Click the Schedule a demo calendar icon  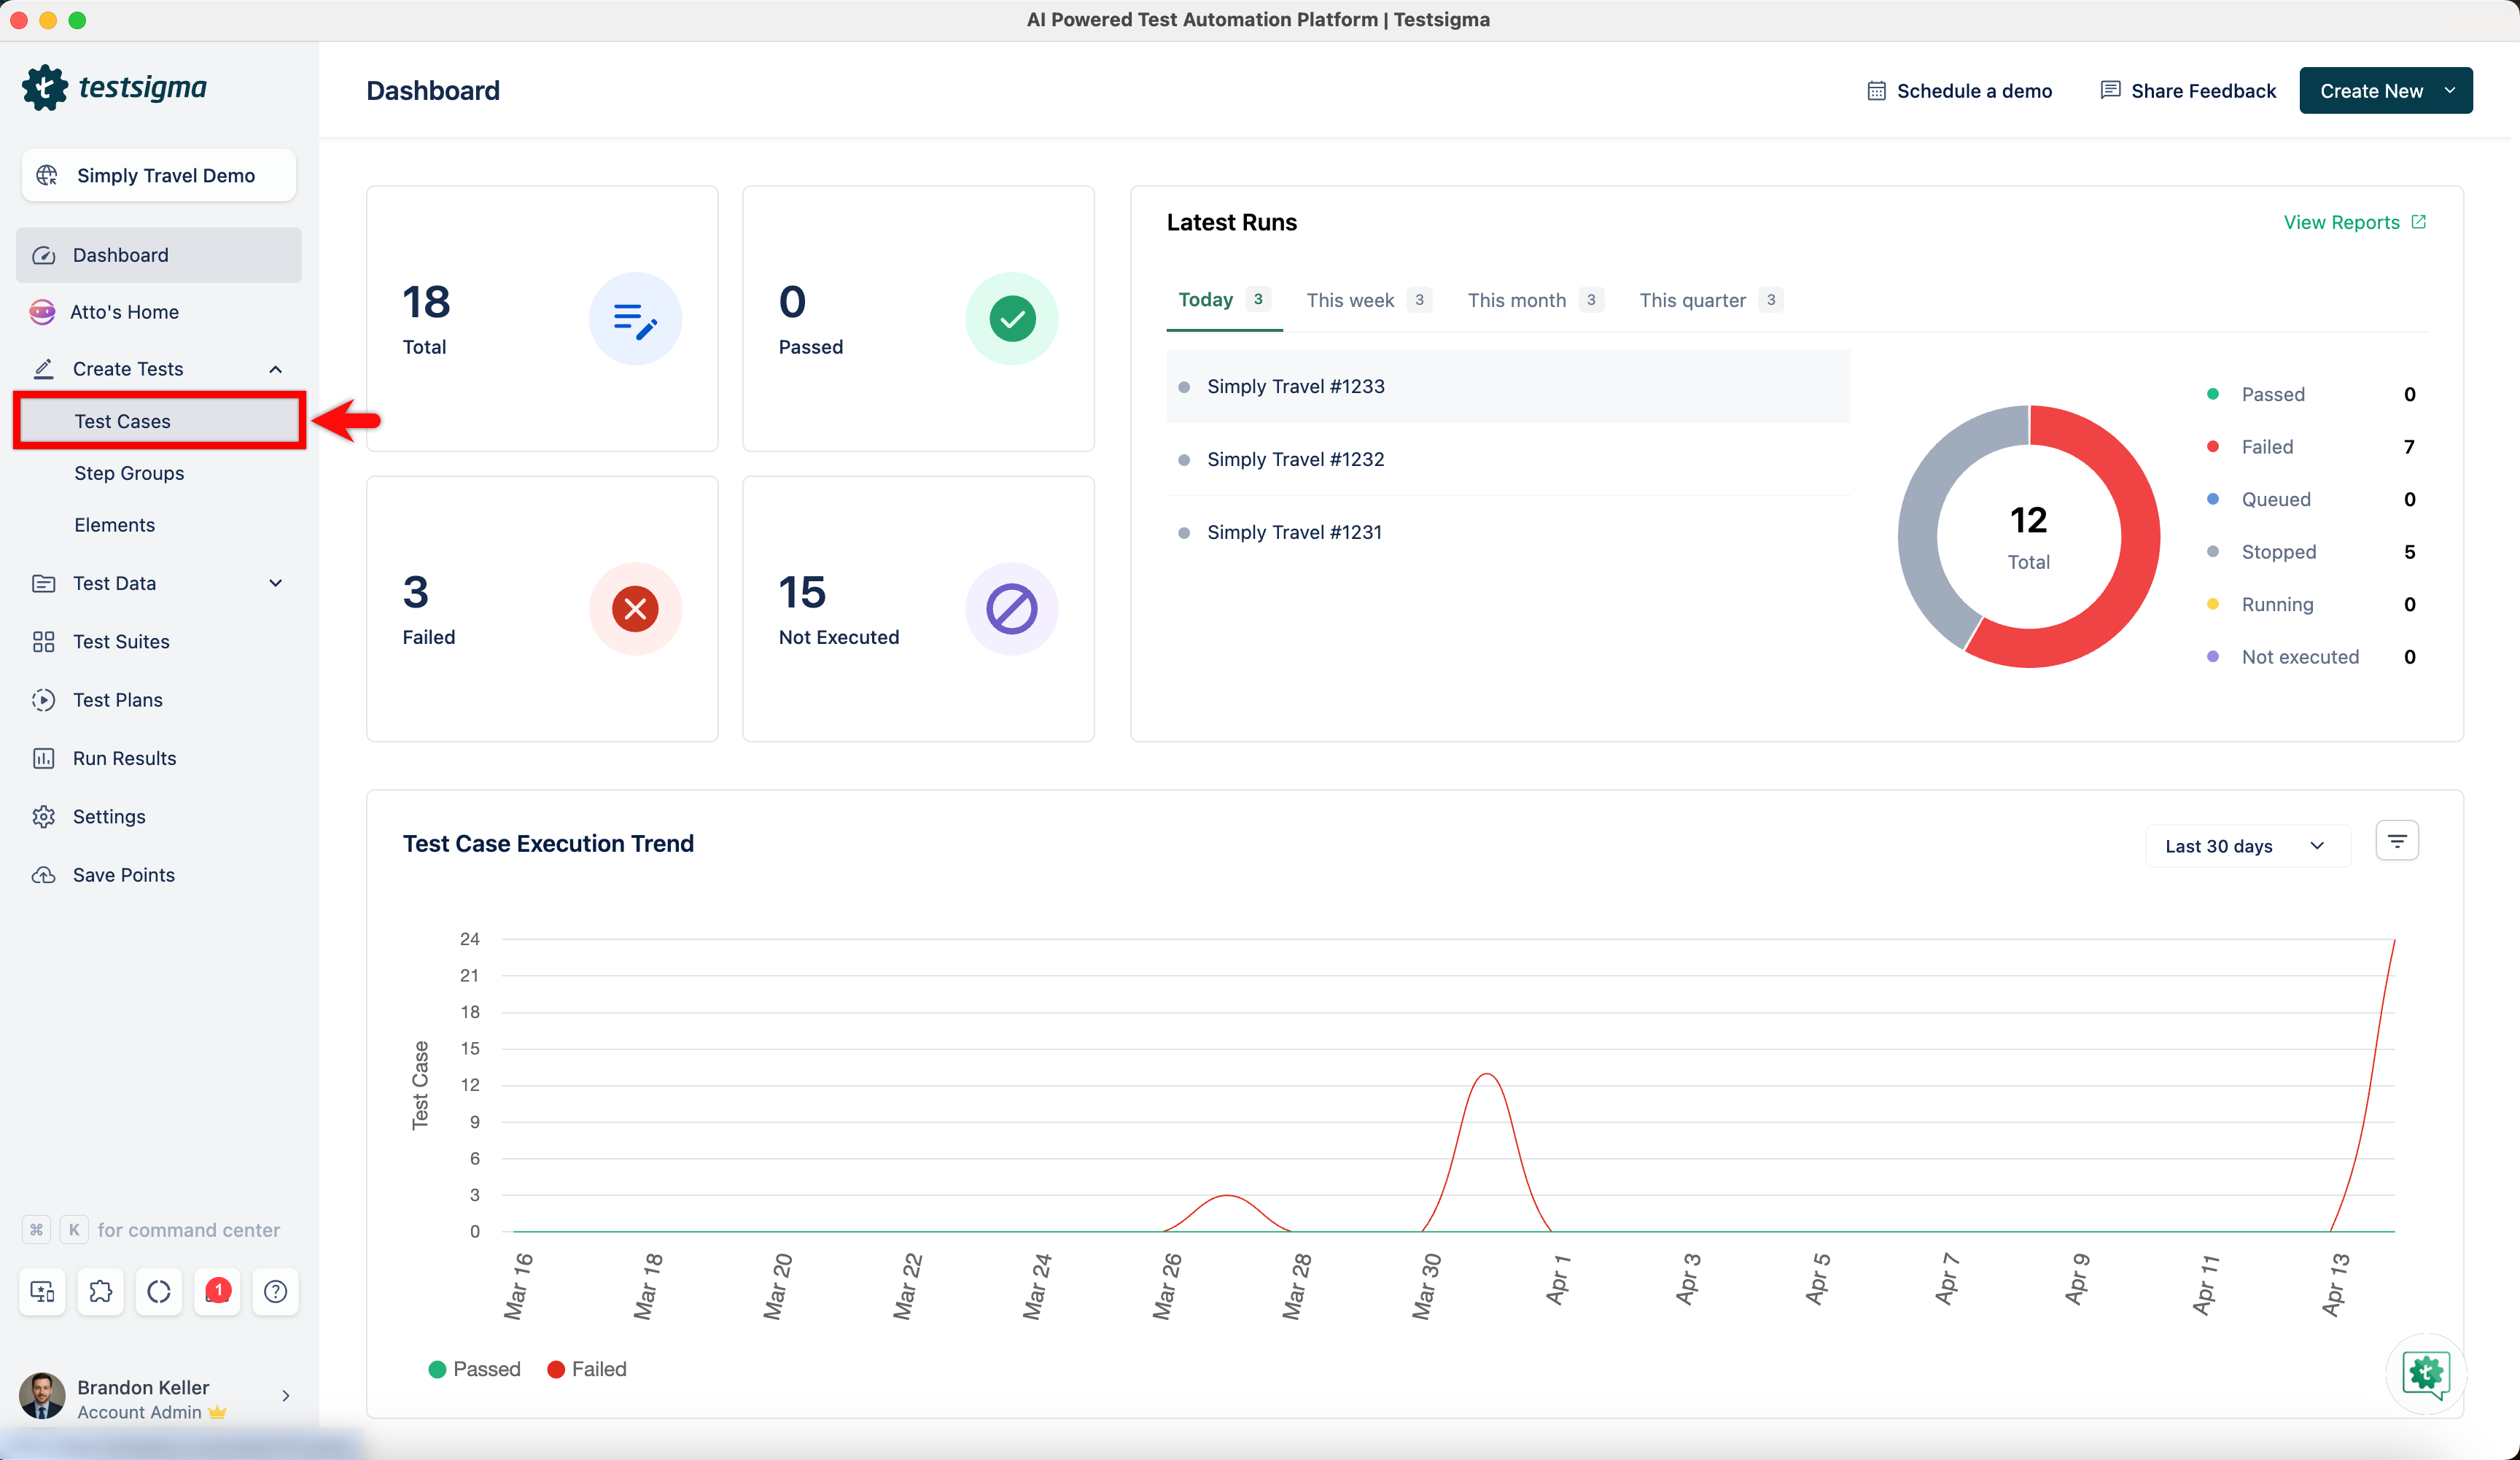(x=1876, y=91)
